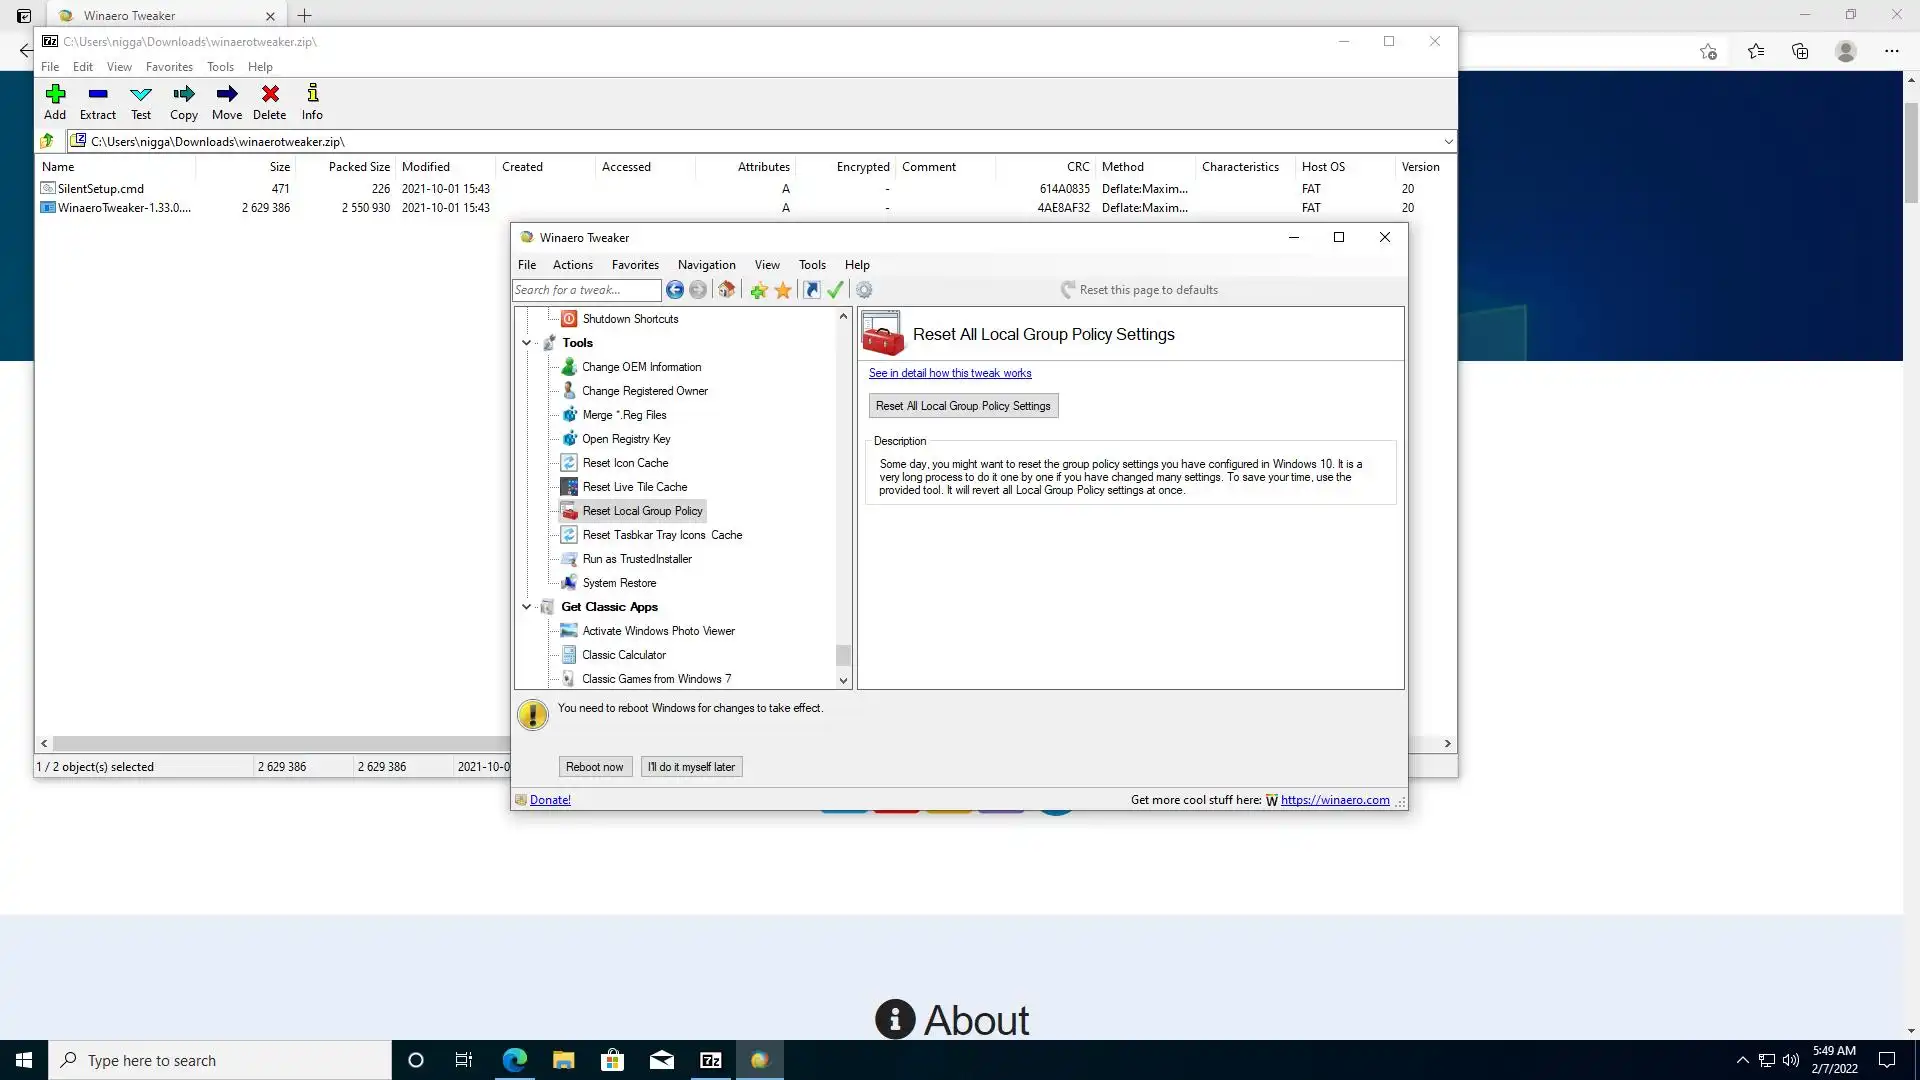Open the Navigation menu in Winaero Tweaker

tap(706, 265)
